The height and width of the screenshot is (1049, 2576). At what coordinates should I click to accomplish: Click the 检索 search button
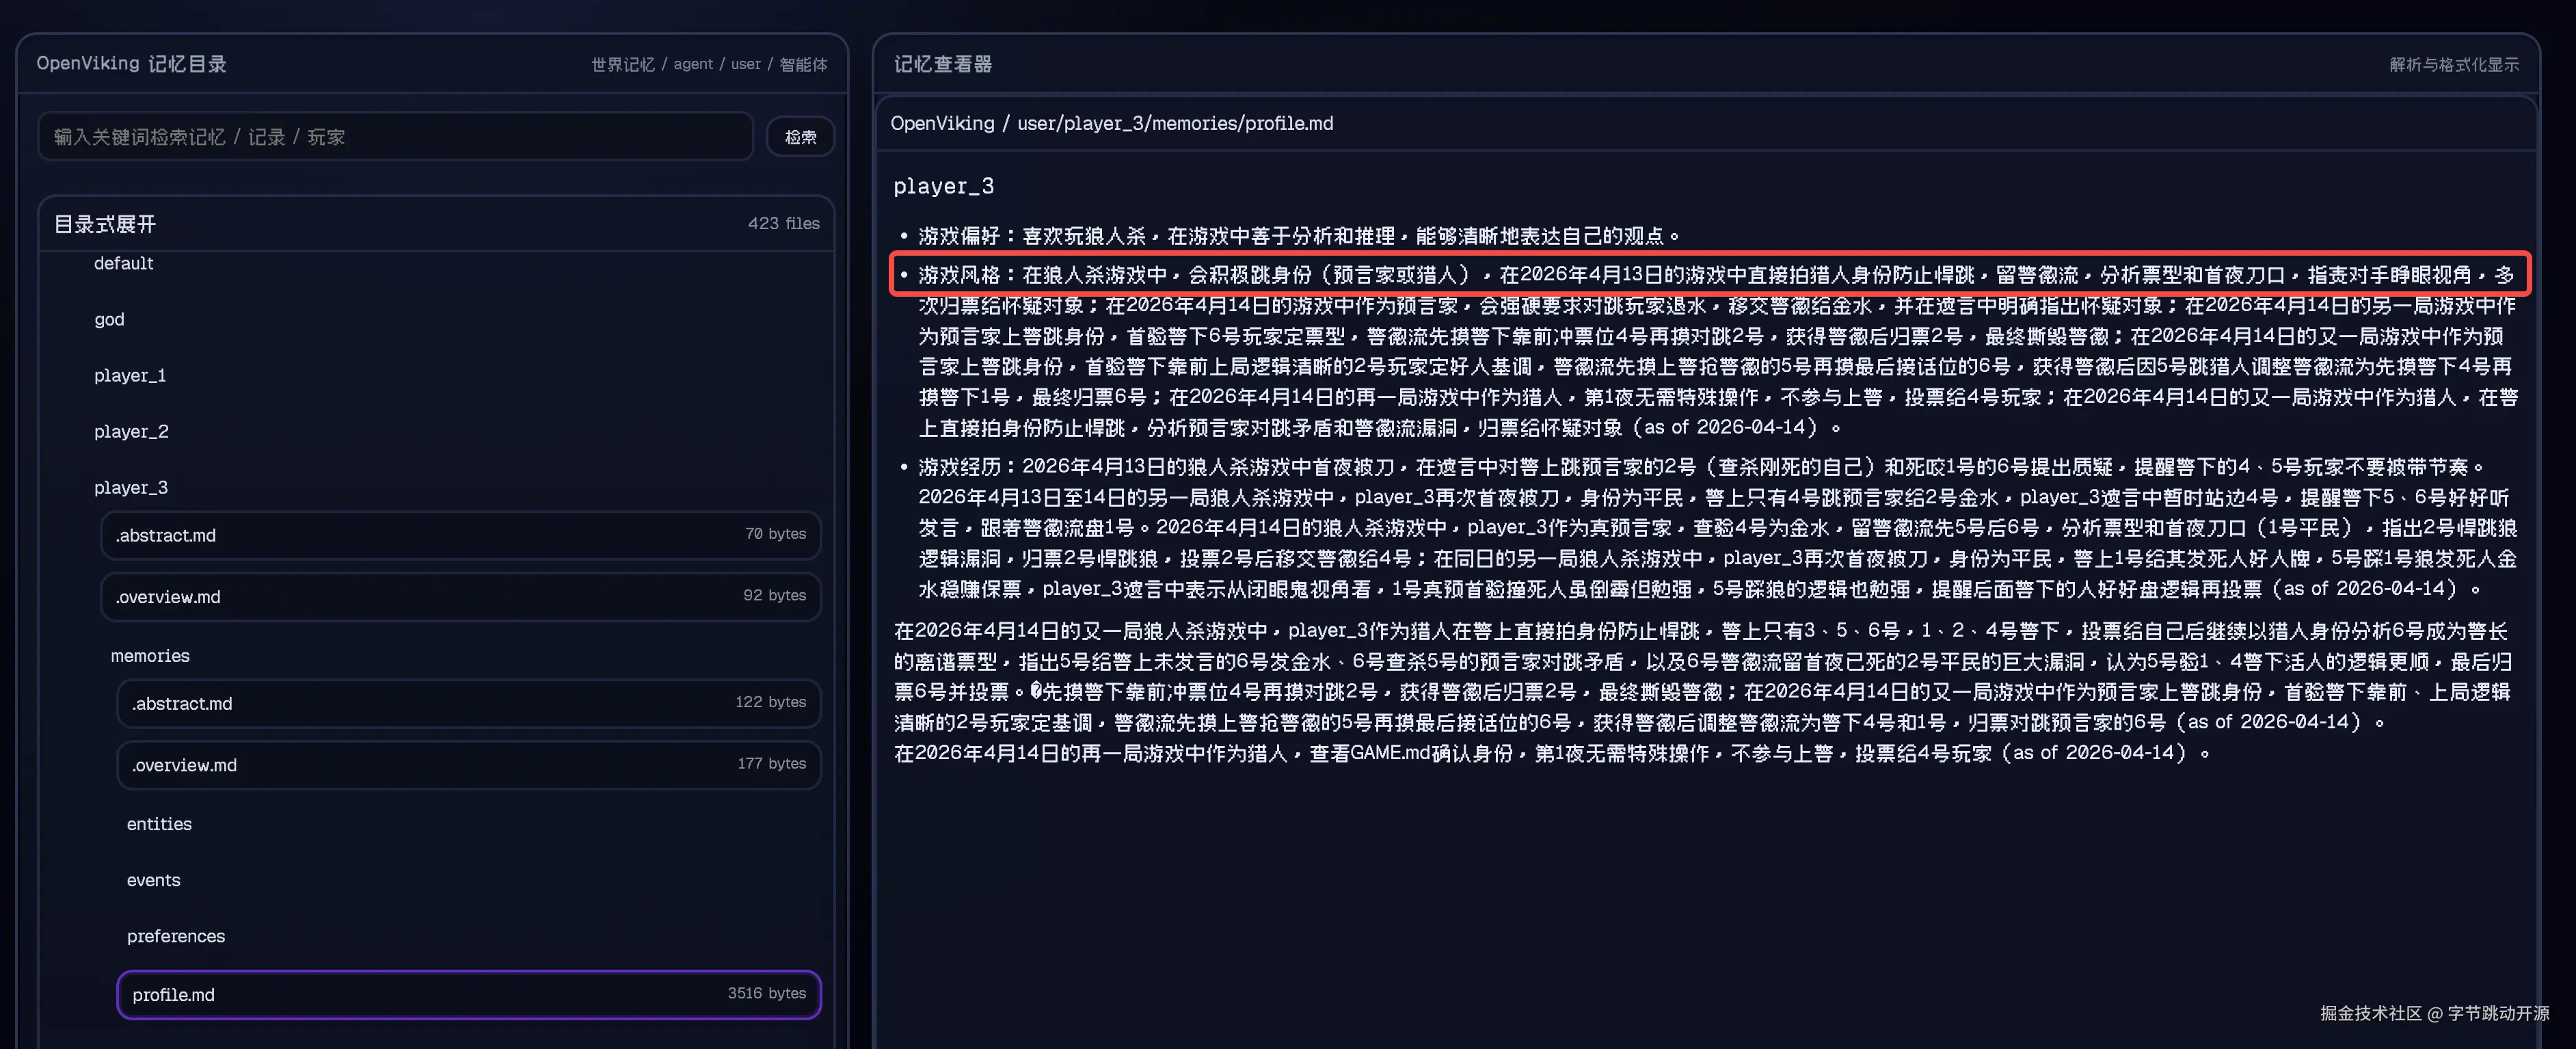tap(800, 137)
